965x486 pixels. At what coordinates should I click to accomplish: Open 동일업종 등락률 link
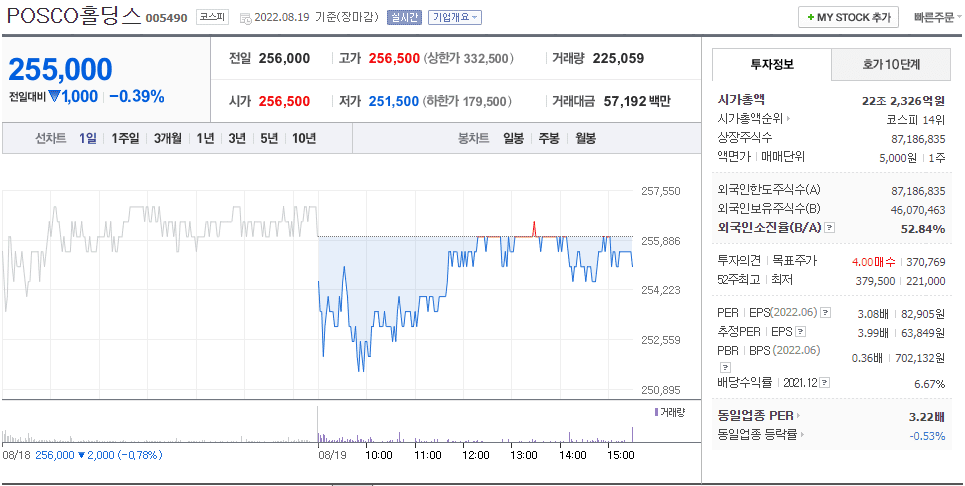point(758,435)
